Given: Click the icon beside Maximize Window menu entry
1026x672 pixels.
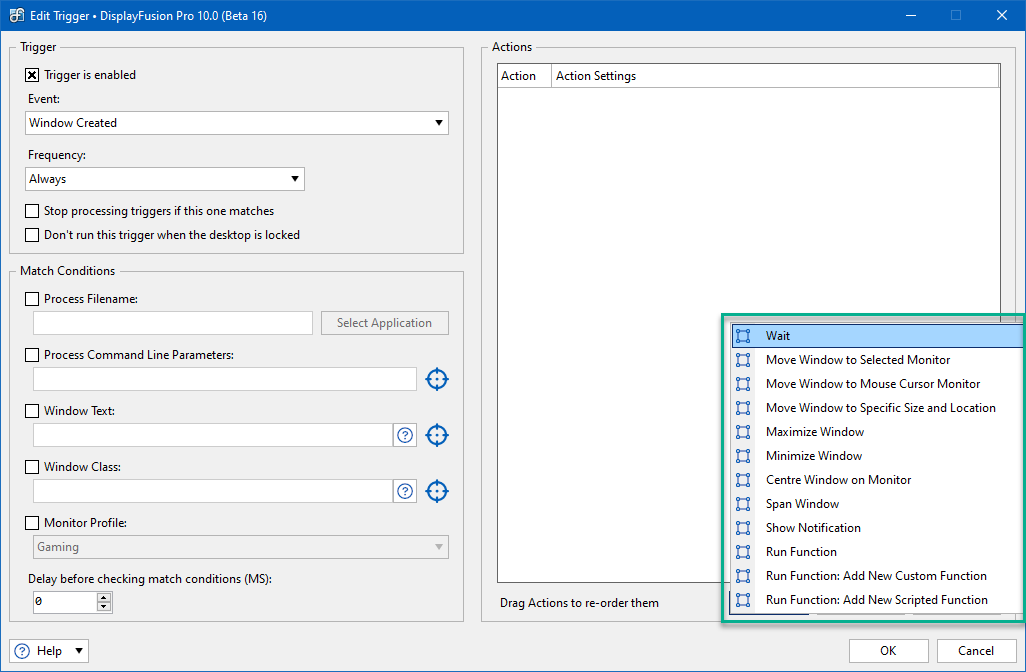Looking at the screenshot, I should (743, 432).
